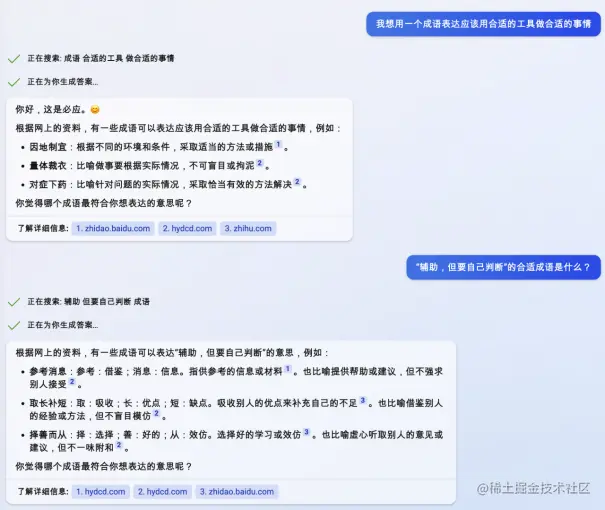605x510 pixels.
Task: Click first answer's 了解详细信息 label
Action: pos(43,228)
